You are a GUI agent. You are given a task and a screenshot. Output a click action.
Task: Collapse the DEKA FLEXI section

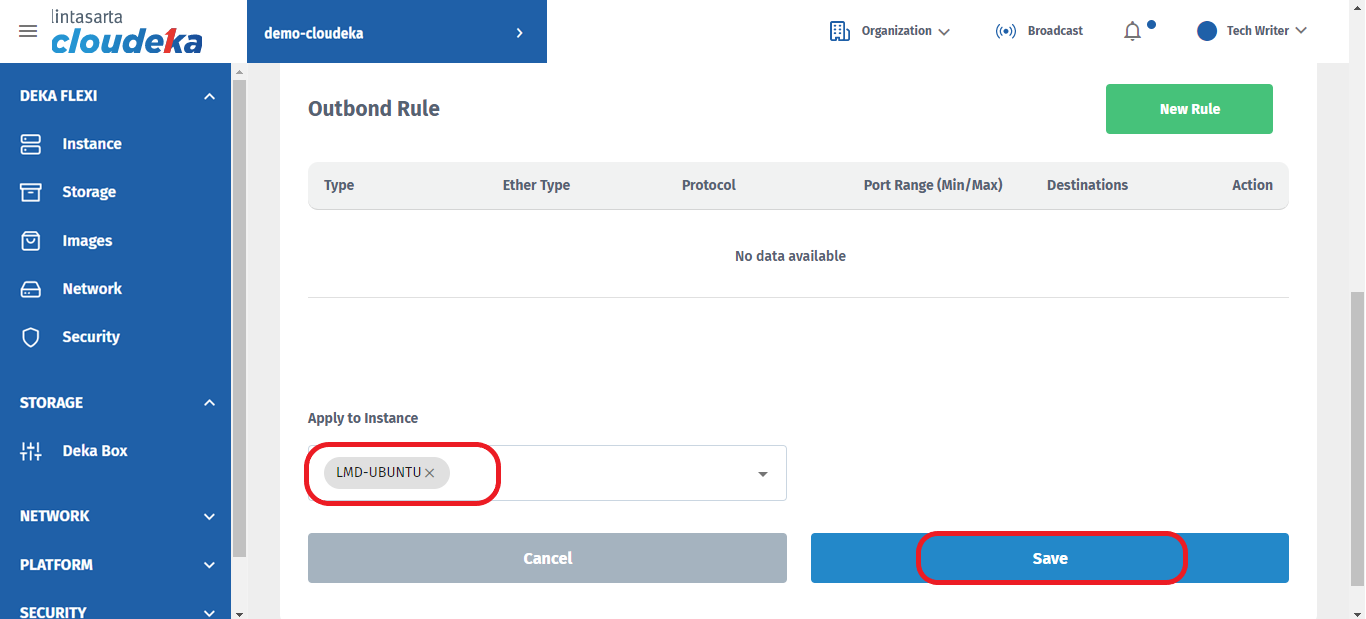coord(209,96)
